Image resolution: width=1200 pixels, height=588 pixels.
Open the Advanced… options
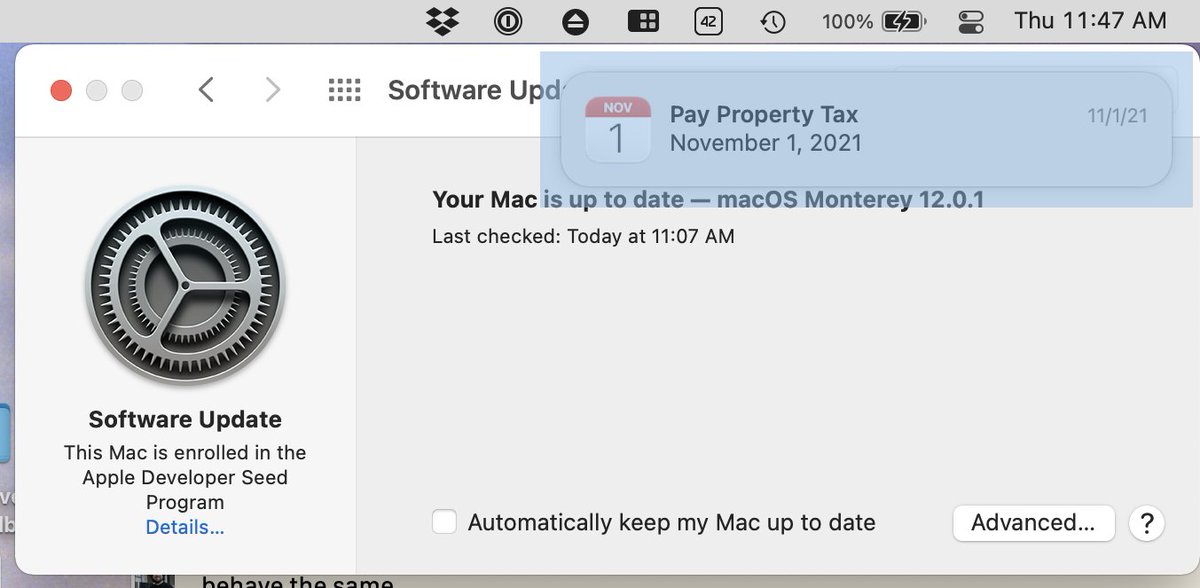click(x=1034, y=522)
